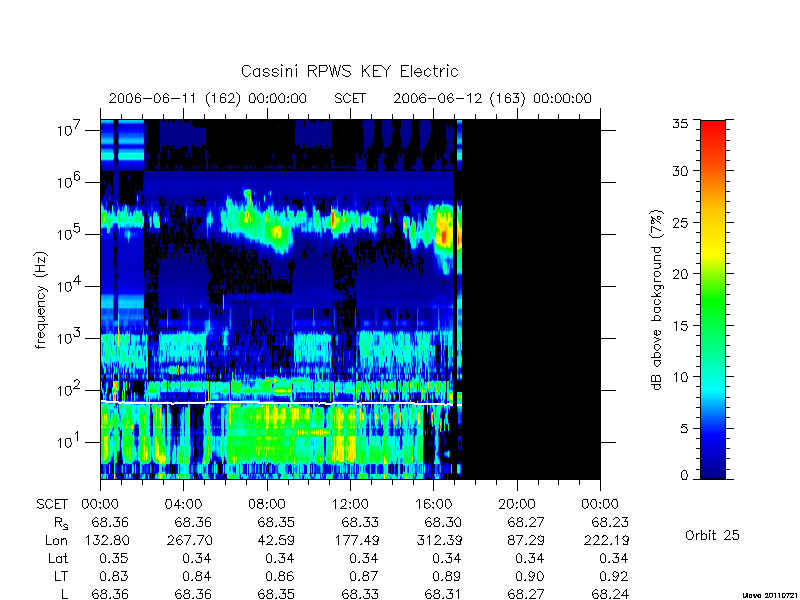Click the 'dB above background (7%)' label

point(657,300)
